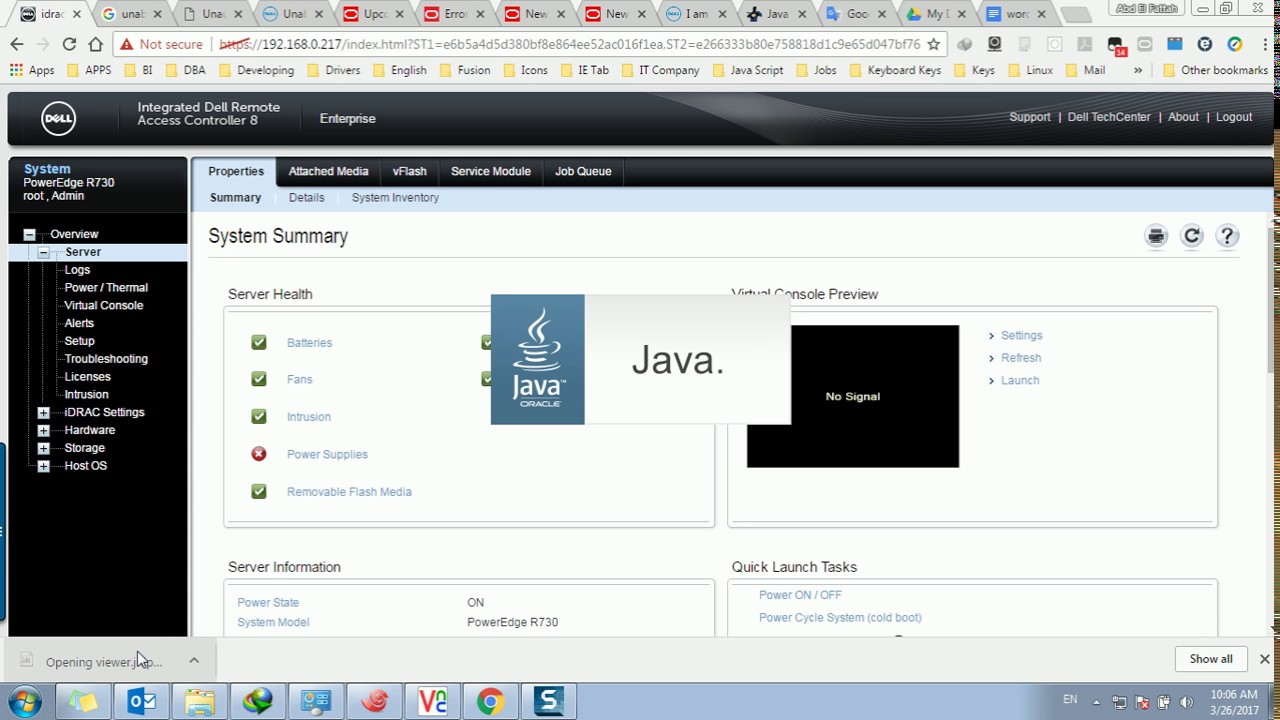The width and height of the screenshot is (1280, 720).
Task: Click the virtual console preview thumbnail
Action: tap(853, 396)
